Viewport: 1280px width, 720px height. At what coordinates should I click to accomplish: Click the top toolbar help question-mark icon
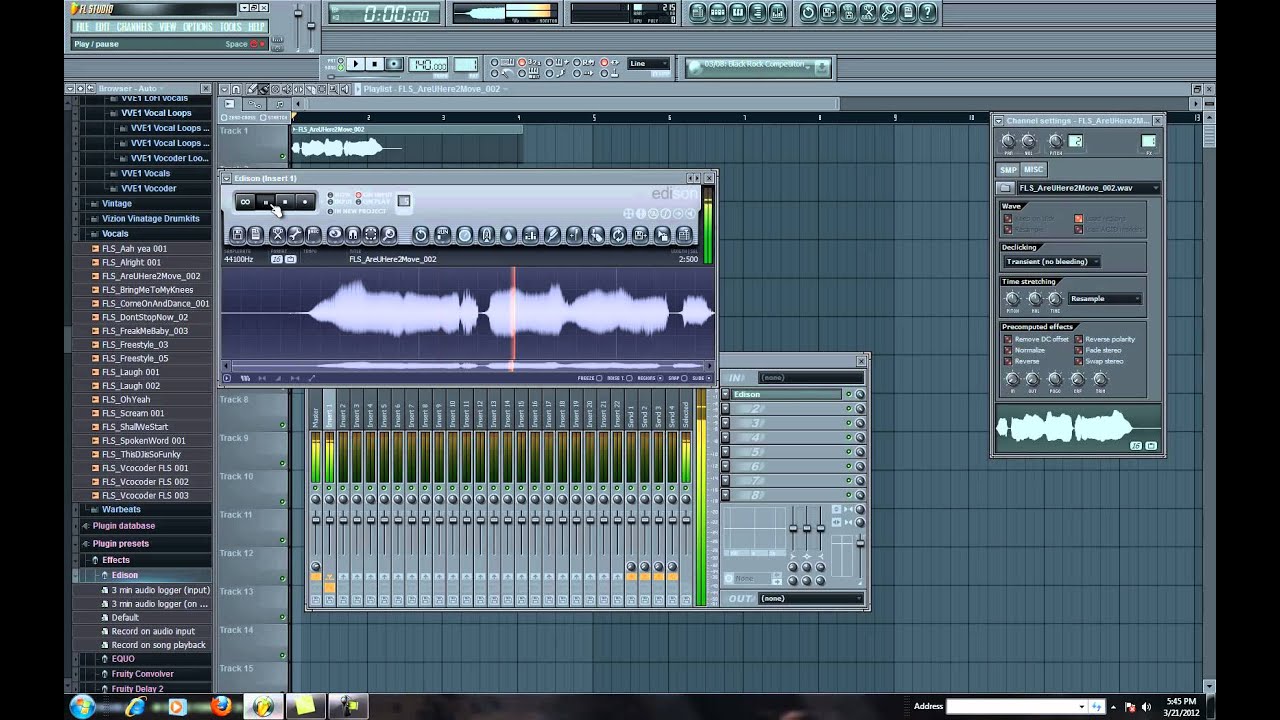(x=928, y=12)
